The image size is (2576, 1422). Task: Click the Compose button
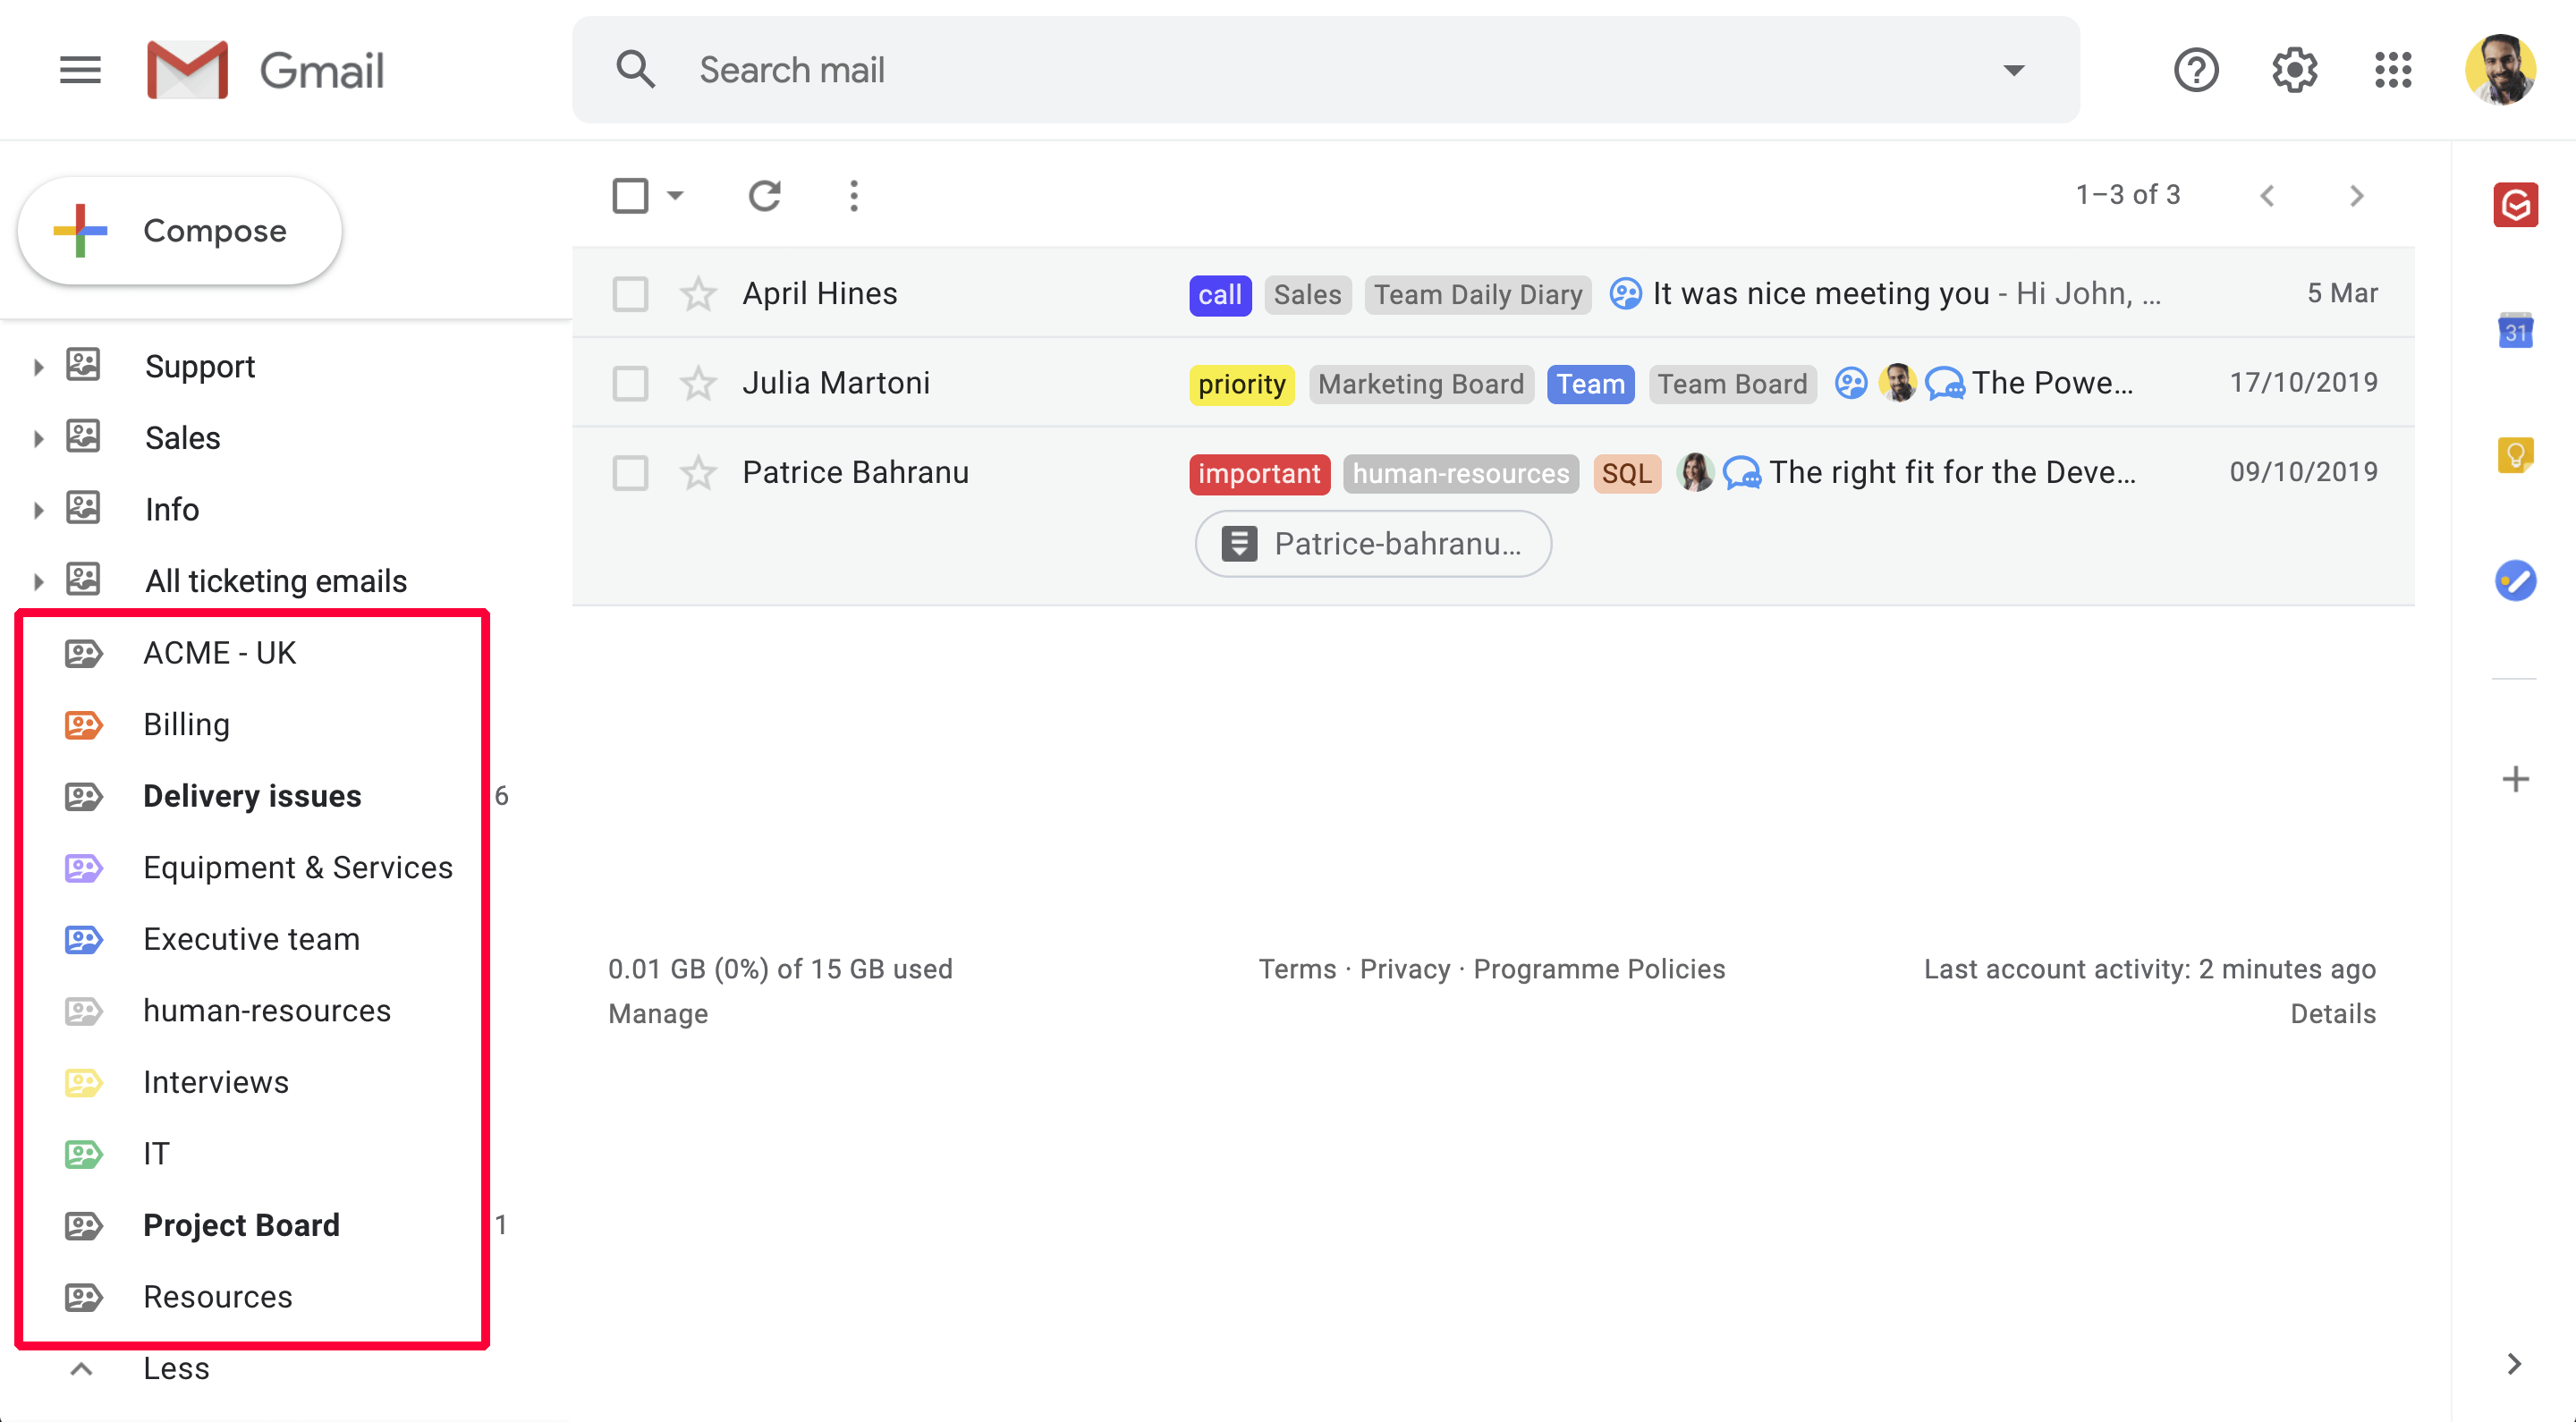click(180, 231)
